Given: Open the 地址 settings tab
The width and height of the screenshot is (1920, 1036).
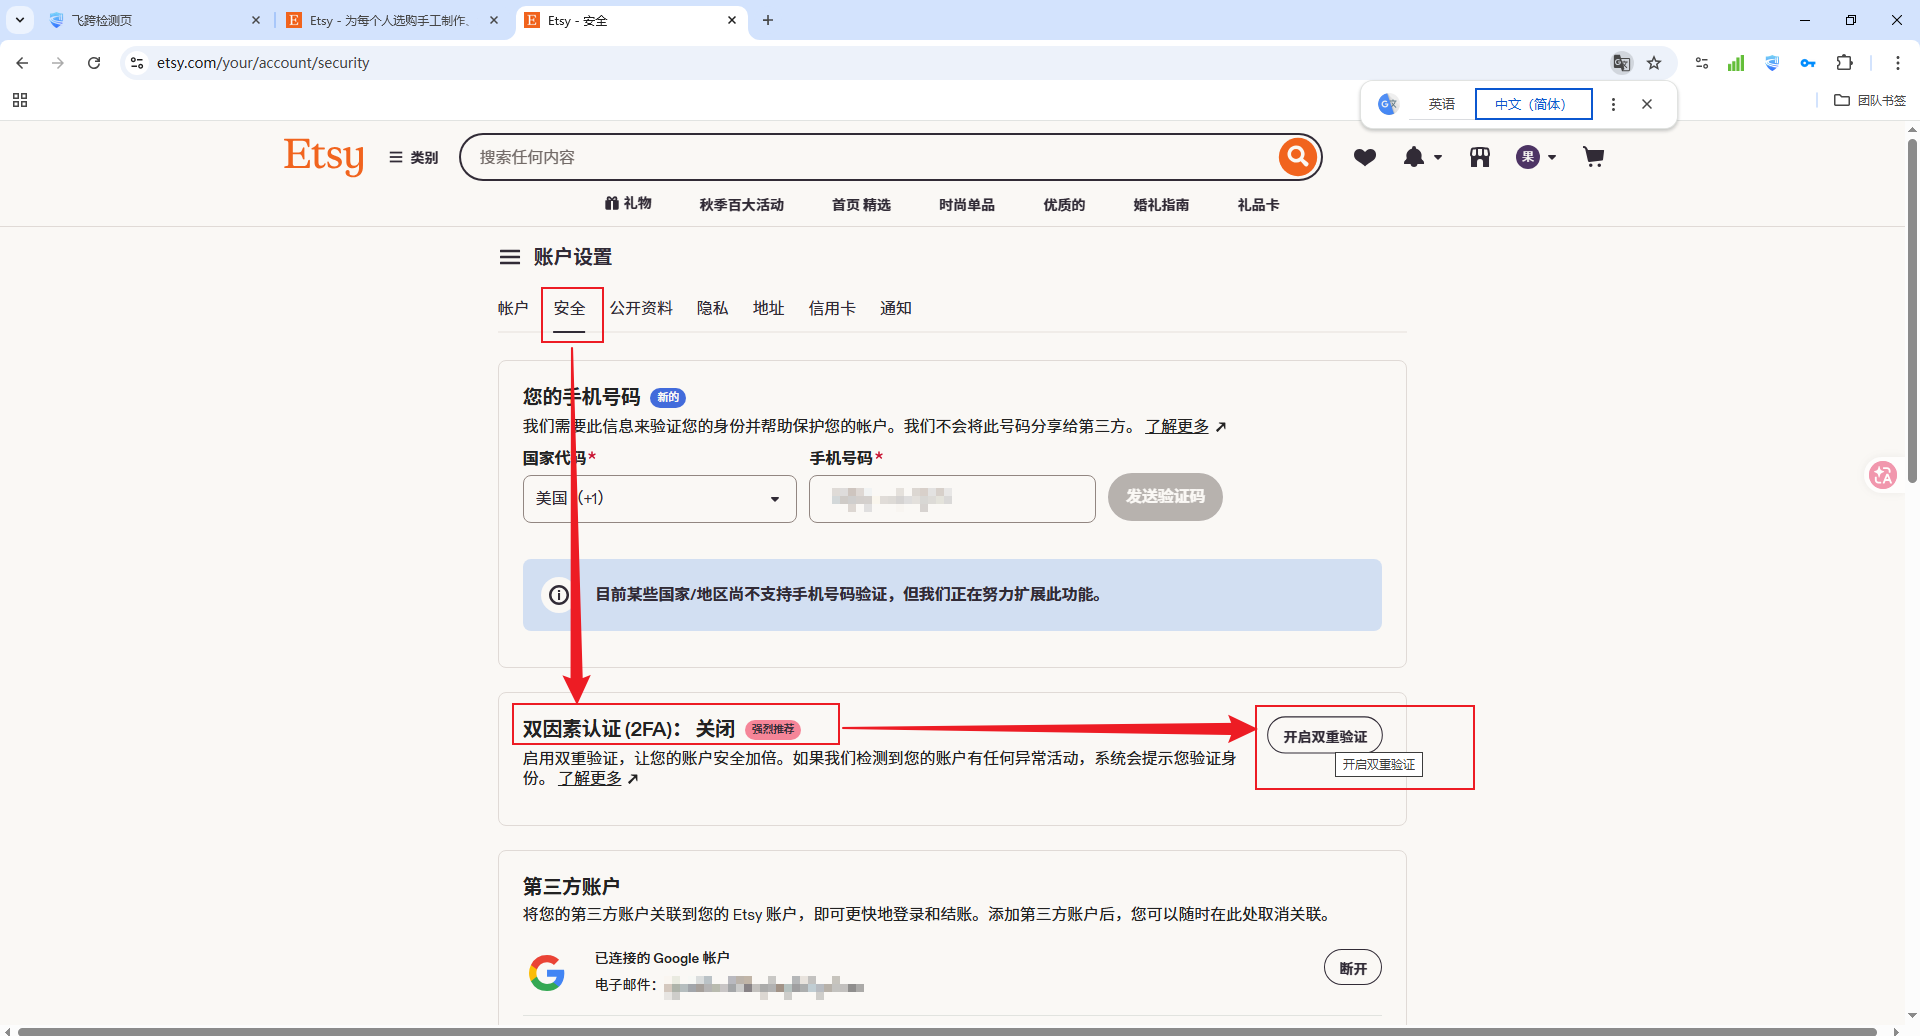Looking at the screenshot, I should click(769, 308).
